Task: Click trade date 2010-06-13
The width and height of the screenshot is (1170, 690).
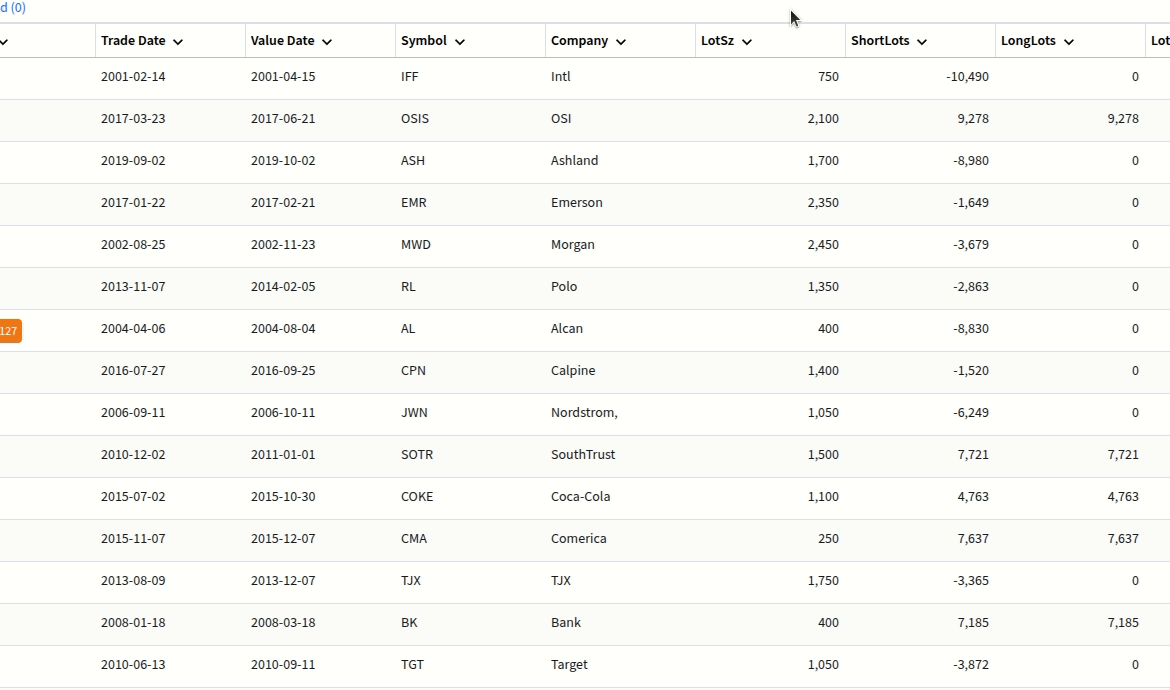Action: tap(134, 665)
